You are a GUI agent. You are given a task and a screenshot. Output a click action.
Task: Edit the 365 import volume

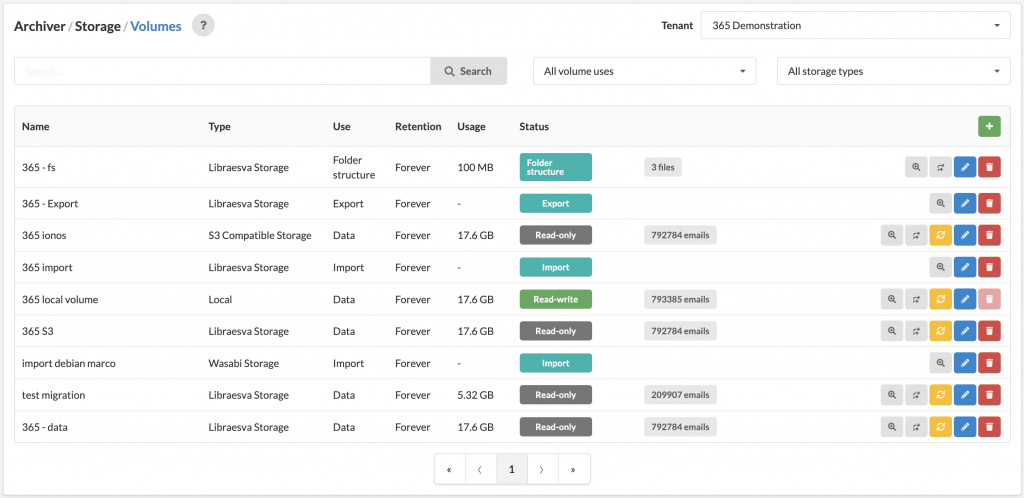[965, 267]
